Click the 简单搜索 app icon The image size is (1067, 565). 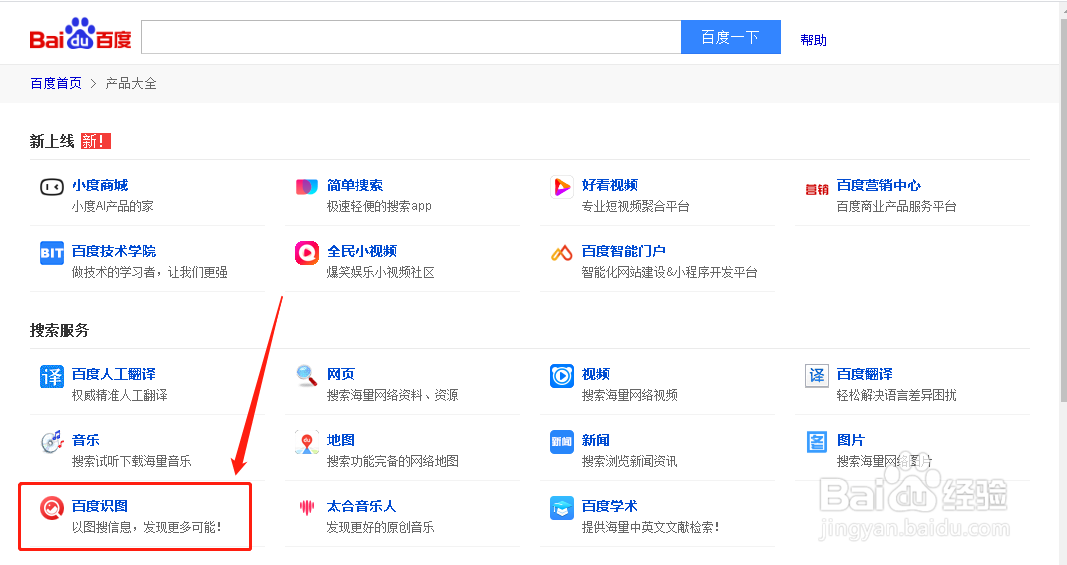pos(307,187)
